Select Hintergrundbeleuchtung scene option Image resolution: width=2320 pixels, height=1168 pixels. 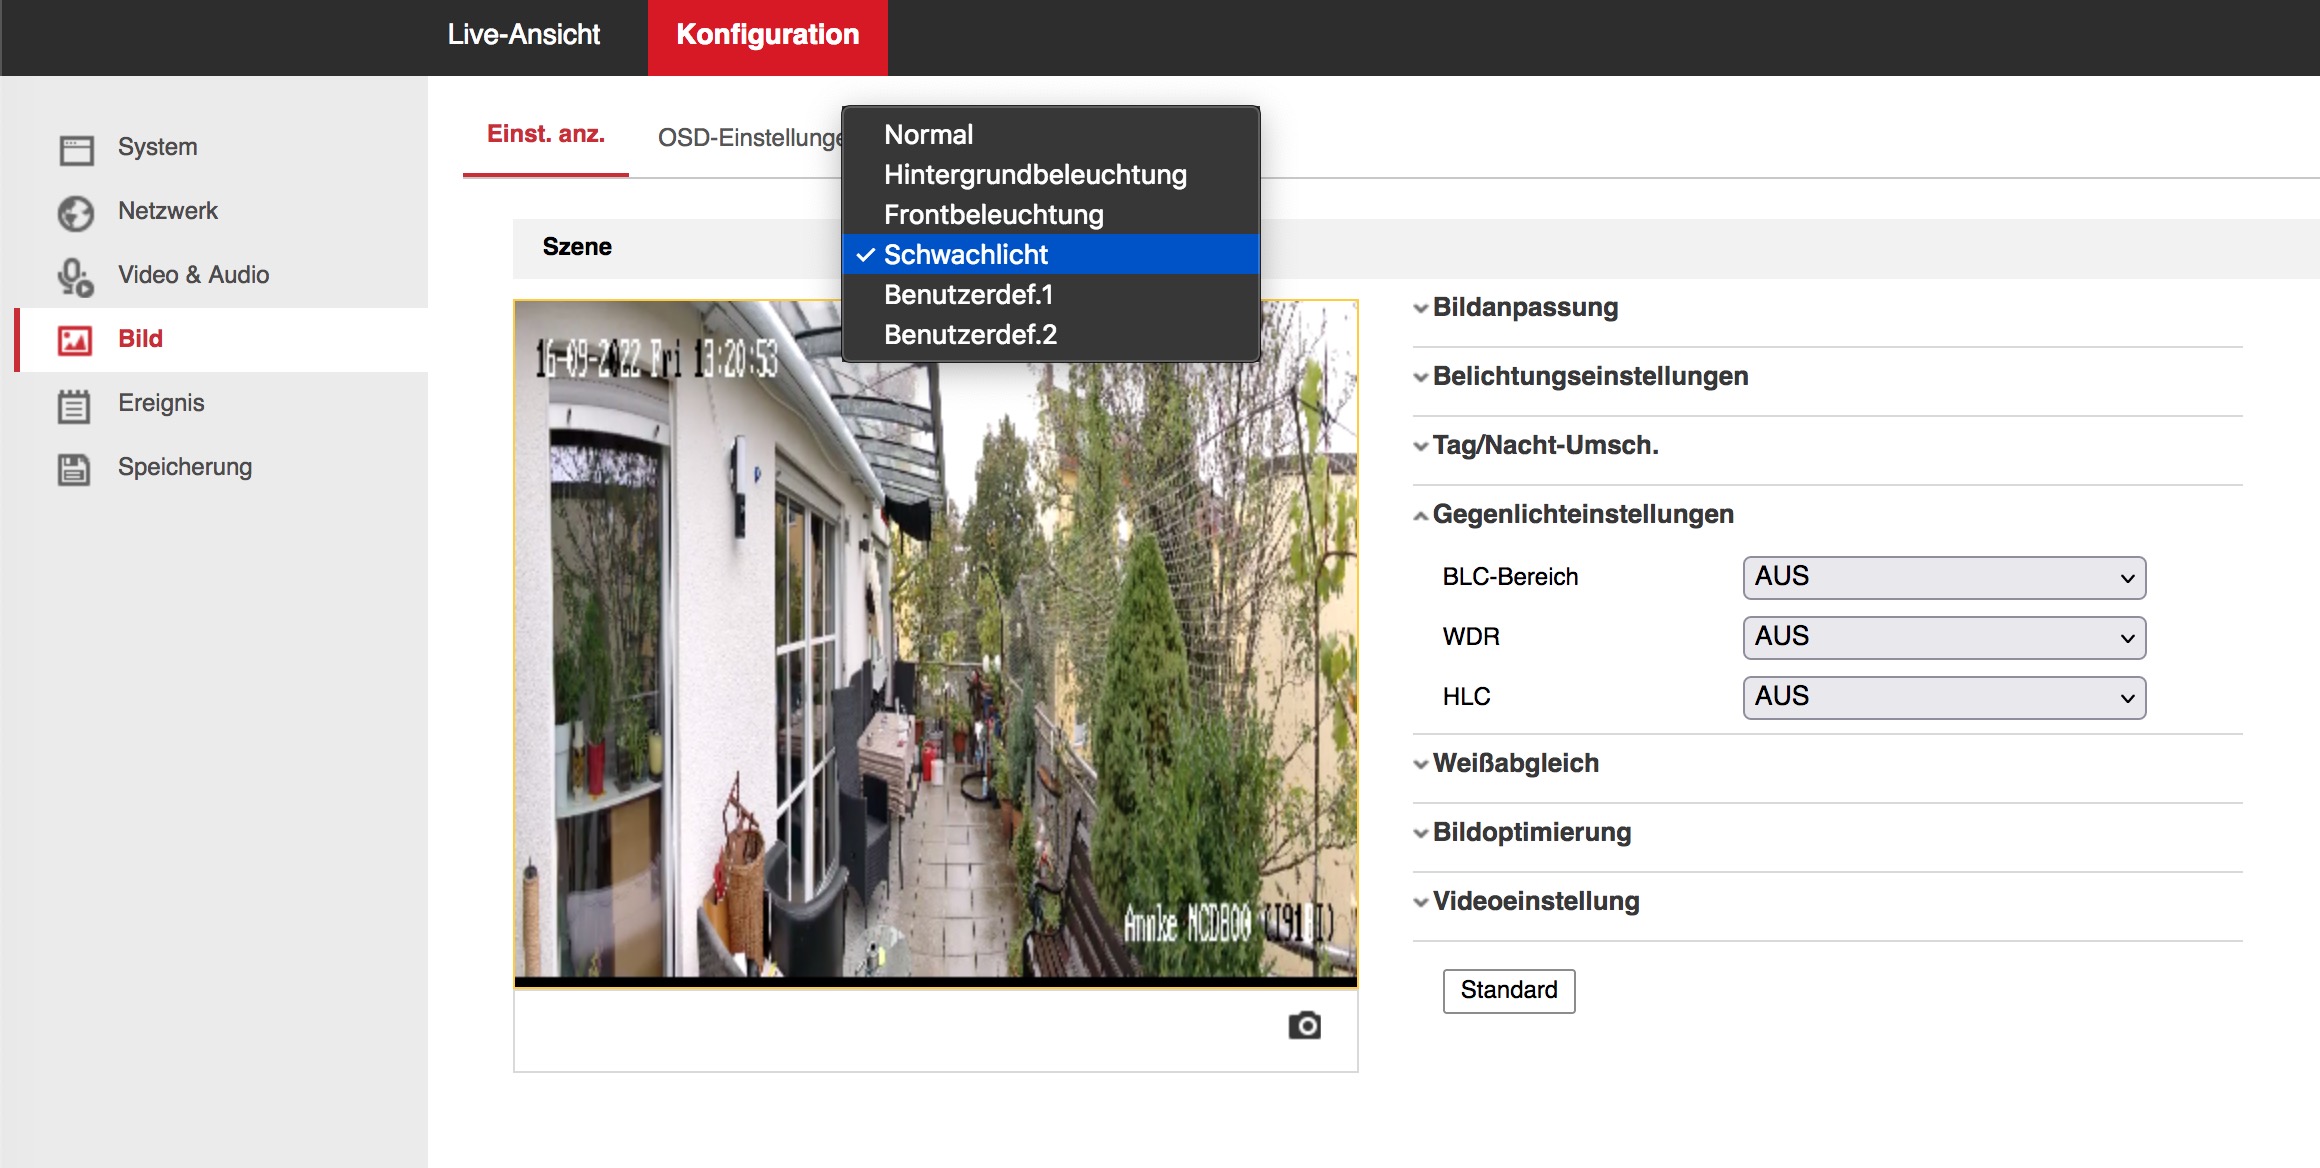1035,175
